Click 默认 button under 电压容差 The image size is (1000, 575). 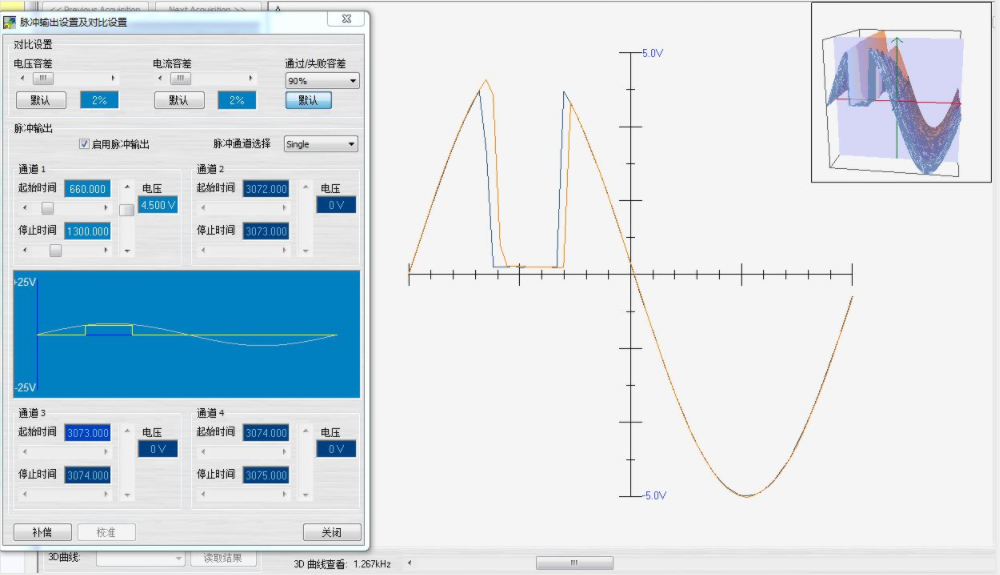pos(41,100)
